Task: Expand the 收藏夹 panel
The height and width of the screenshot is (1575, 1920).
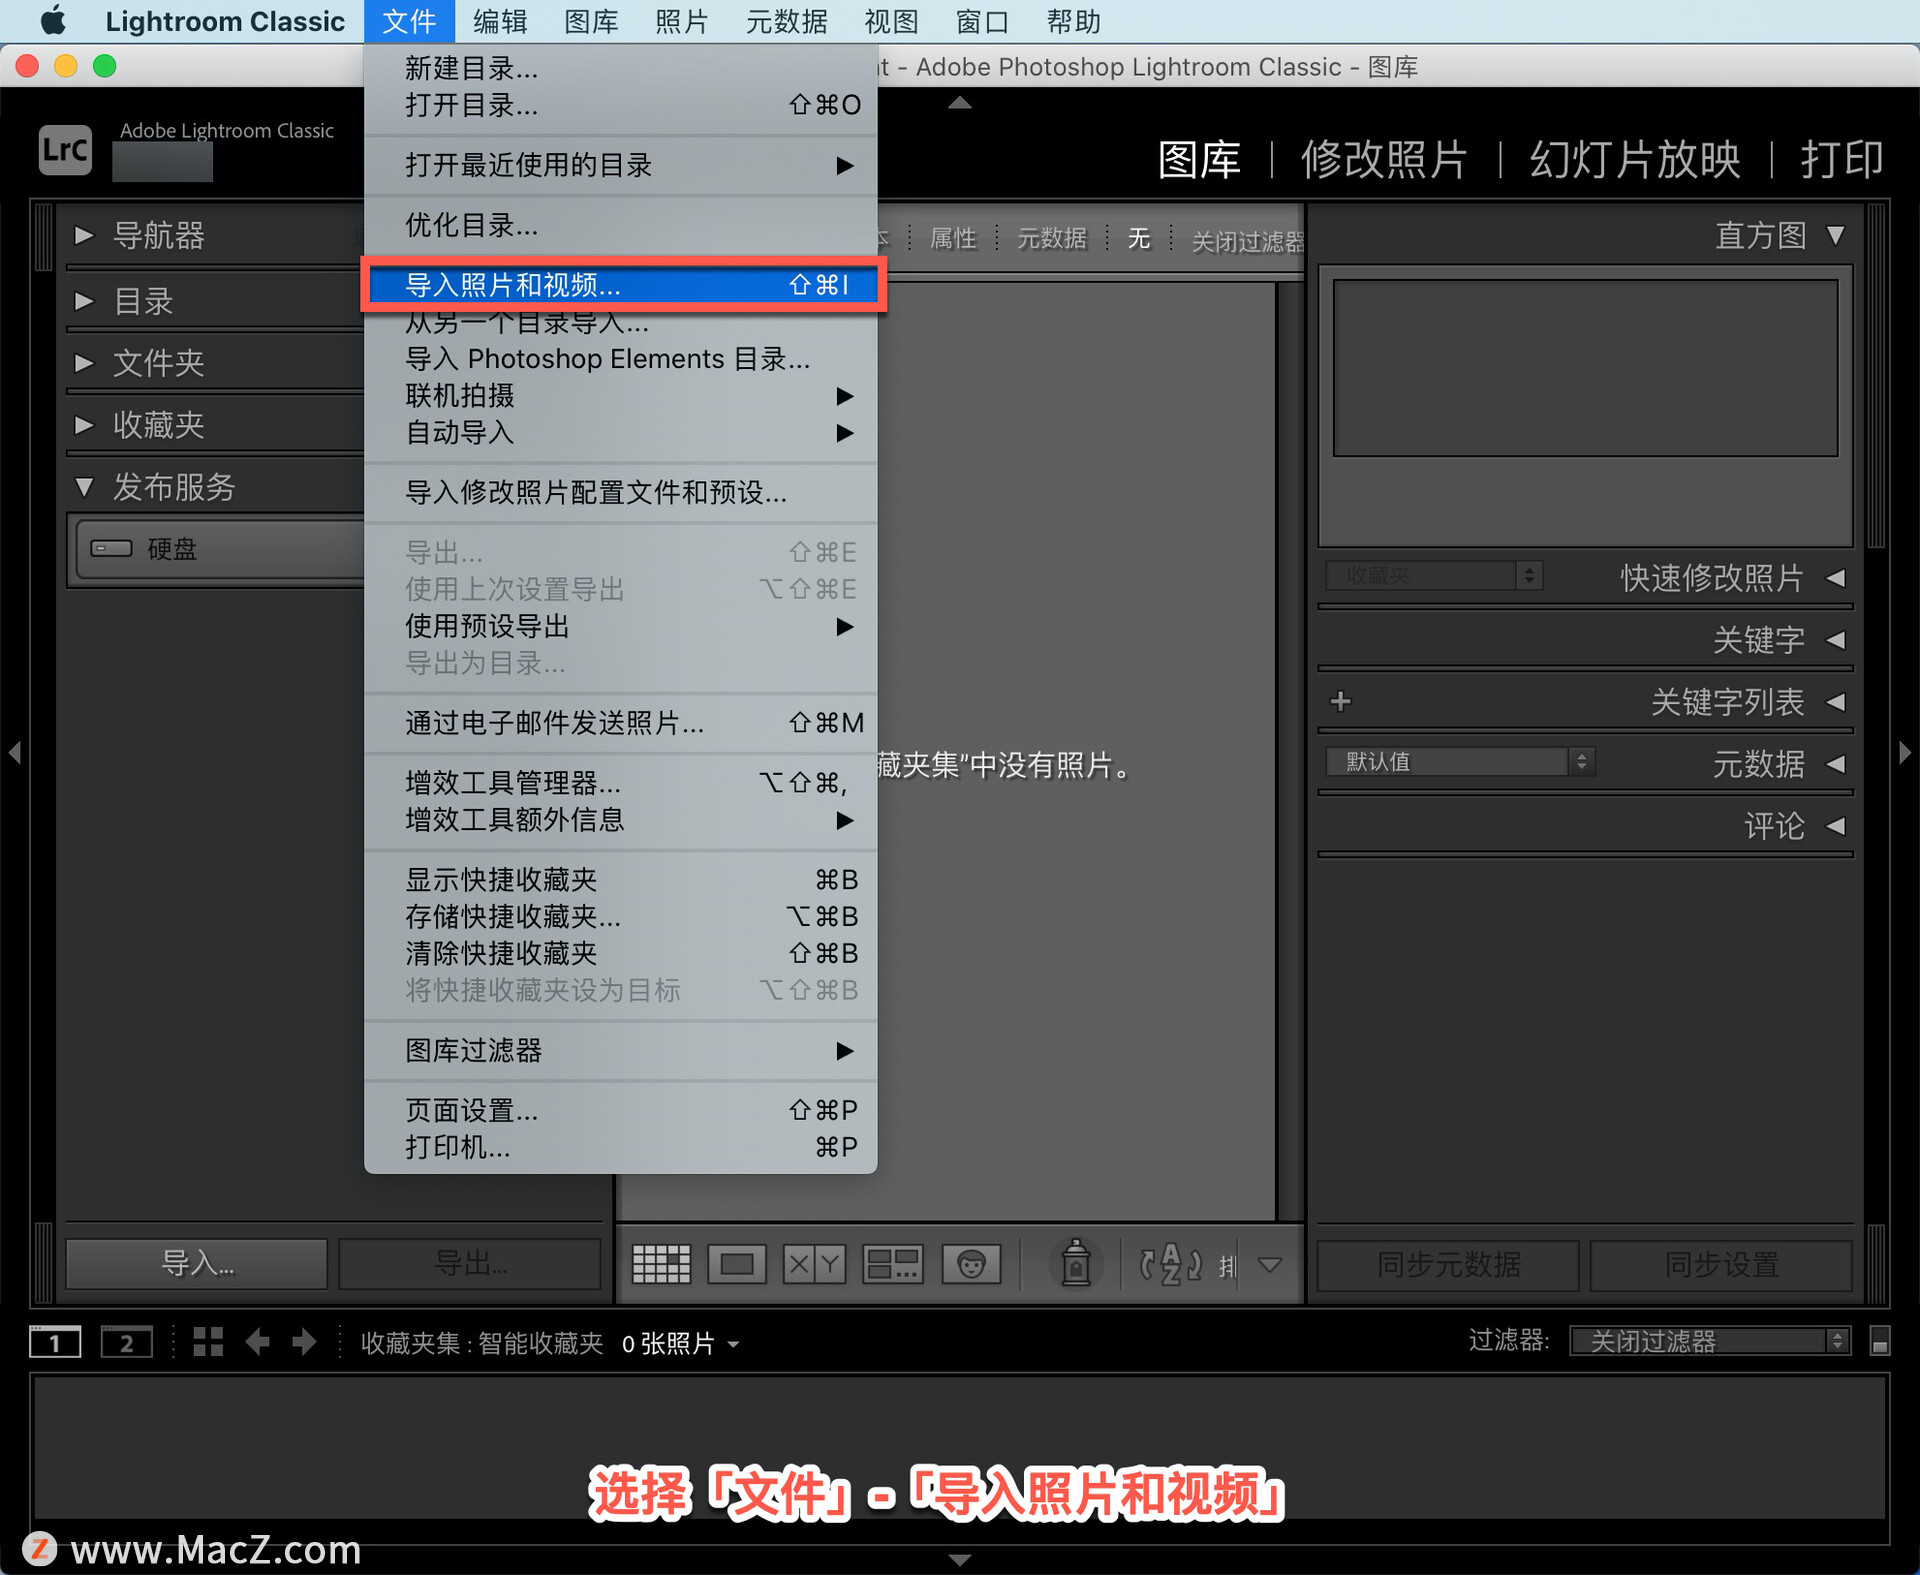Action: 83,424
